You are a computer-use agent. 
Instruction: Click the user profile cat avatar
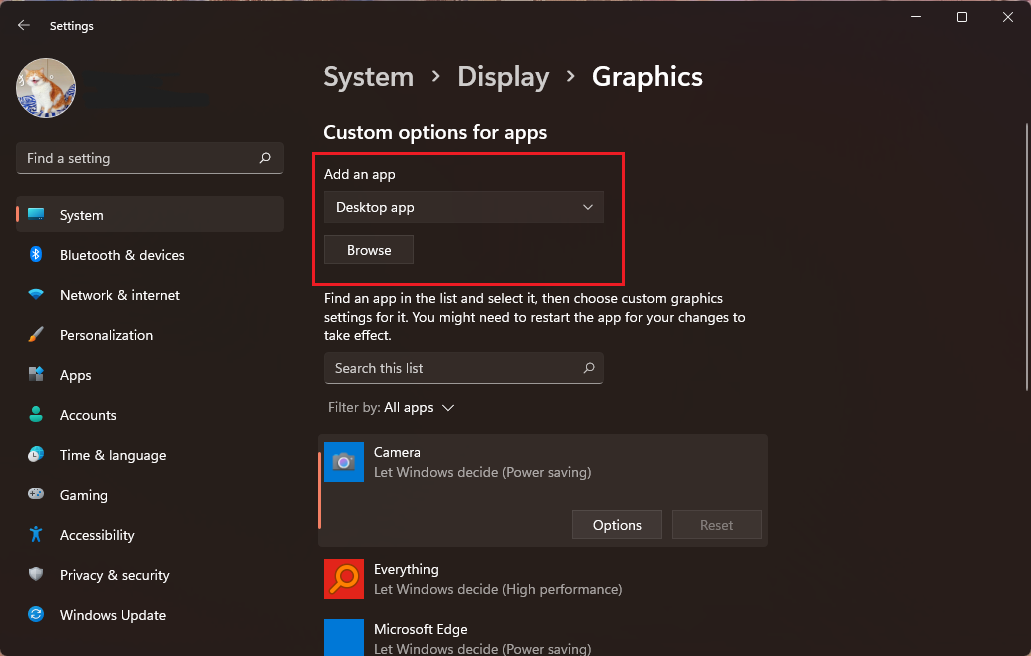(x=46, y=88)
